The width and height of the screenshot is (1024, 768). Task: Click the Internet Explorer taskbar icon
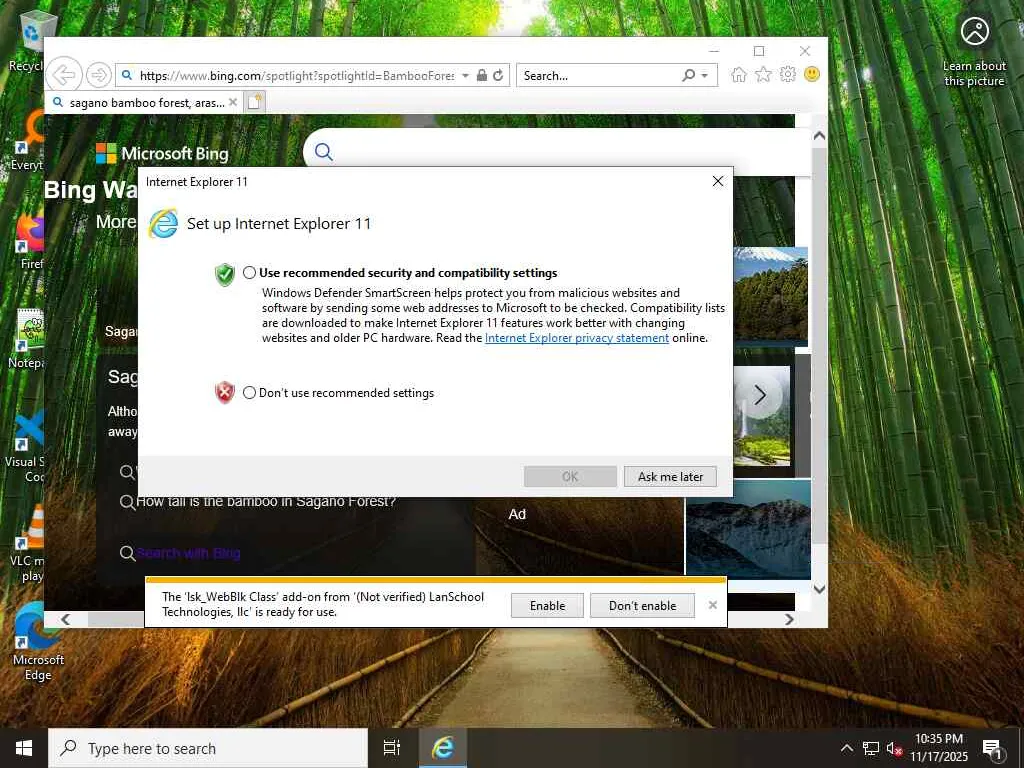(443, 748)
